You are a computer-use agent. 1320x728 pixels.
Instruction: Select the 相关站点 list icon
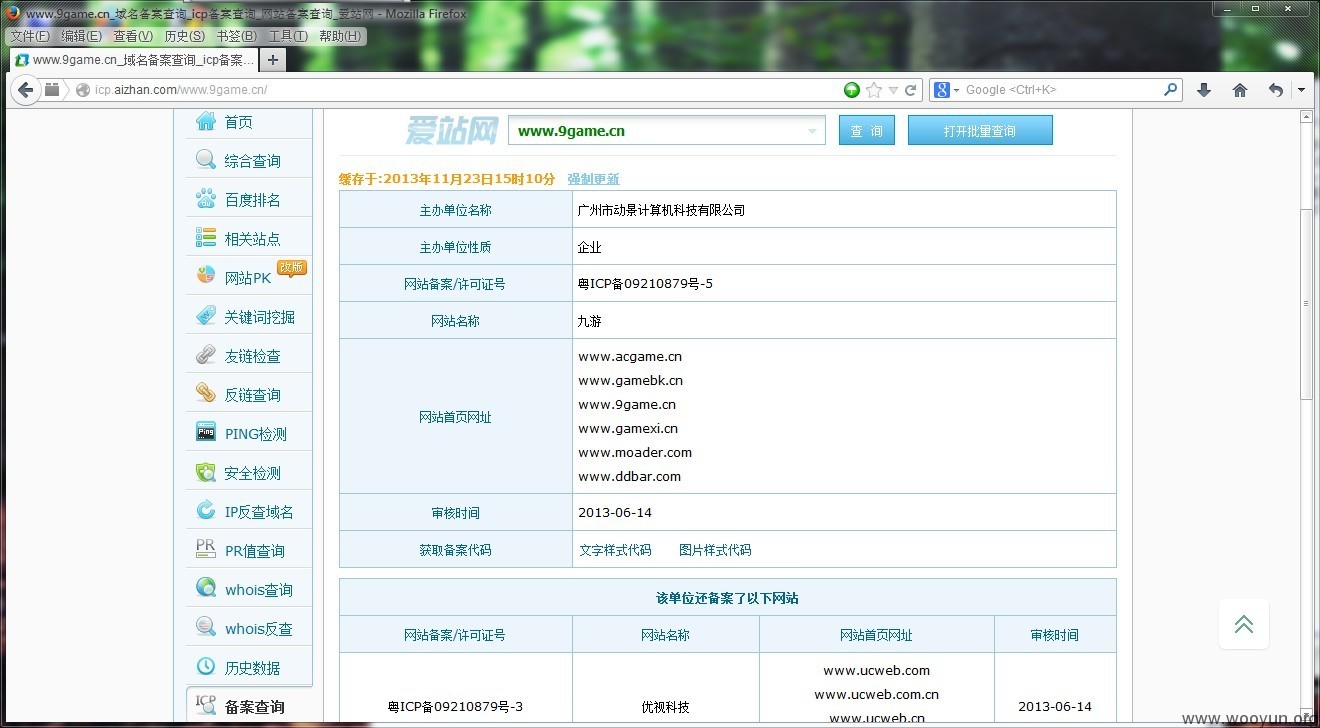(x=206, y=238)
